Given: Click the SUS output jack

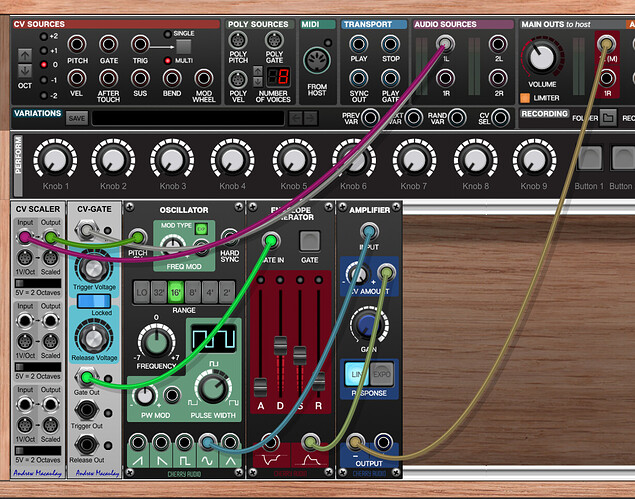Looking at the screenshot, I should [x=140, y=78].
